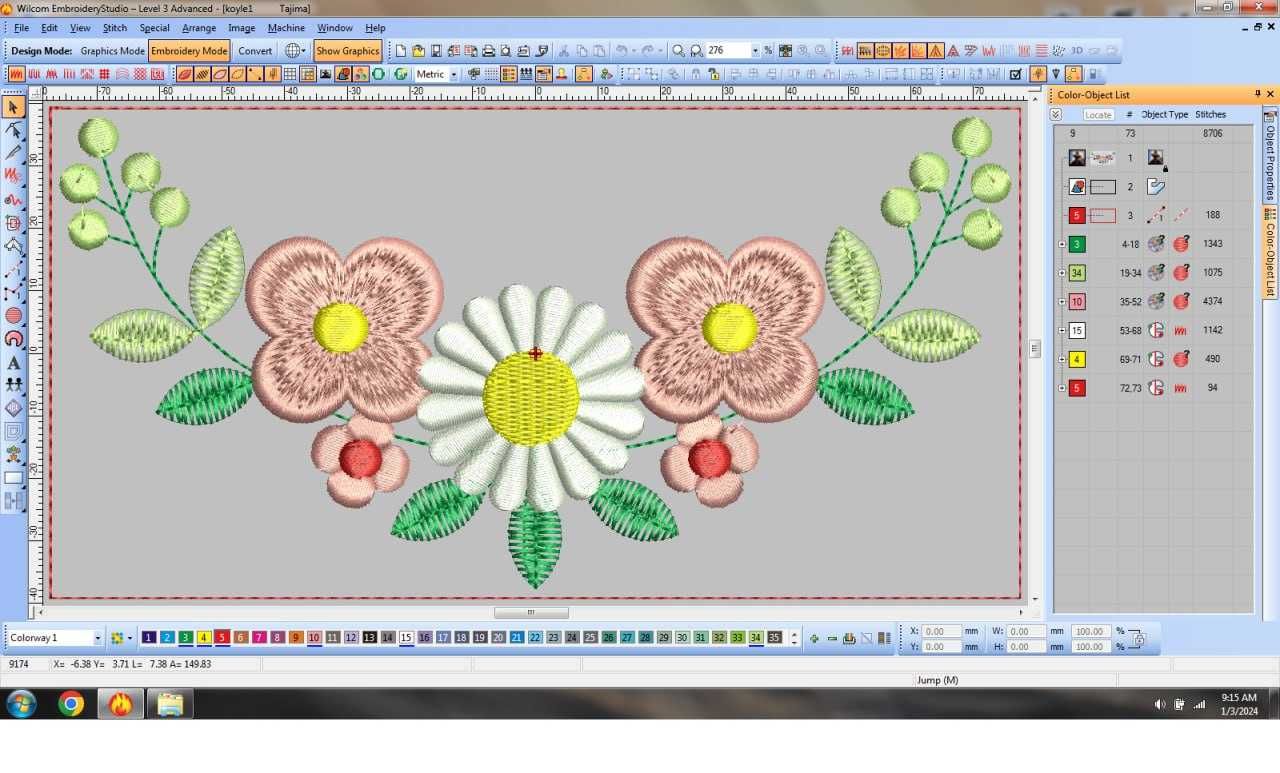
Task: Click the green Generate Stitches icon
Action: (x=401, y=74)
